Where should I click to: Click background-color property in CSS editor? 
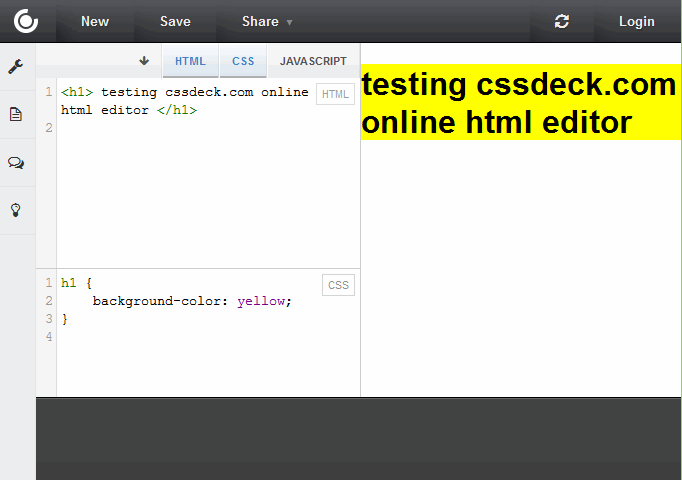coord(156,301)
